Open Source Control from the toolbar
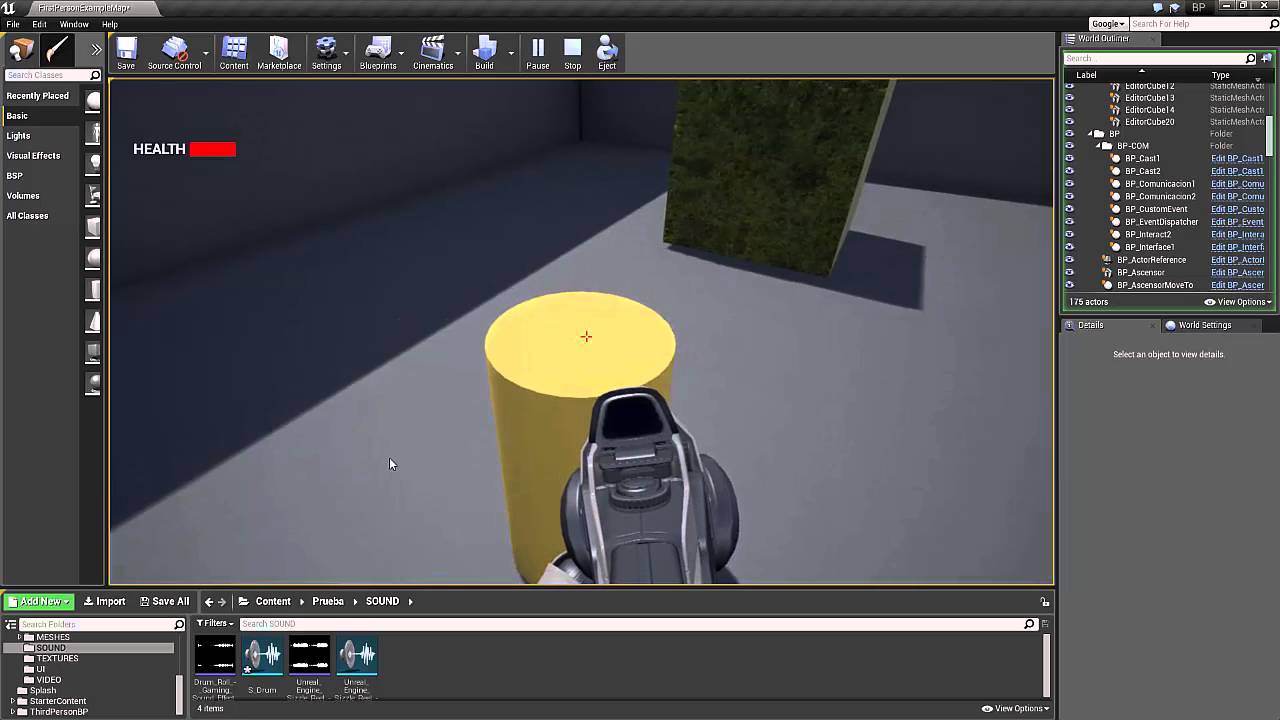Image resolution: width=1280 pixels, height=720 pixels. tap(175, 53)
